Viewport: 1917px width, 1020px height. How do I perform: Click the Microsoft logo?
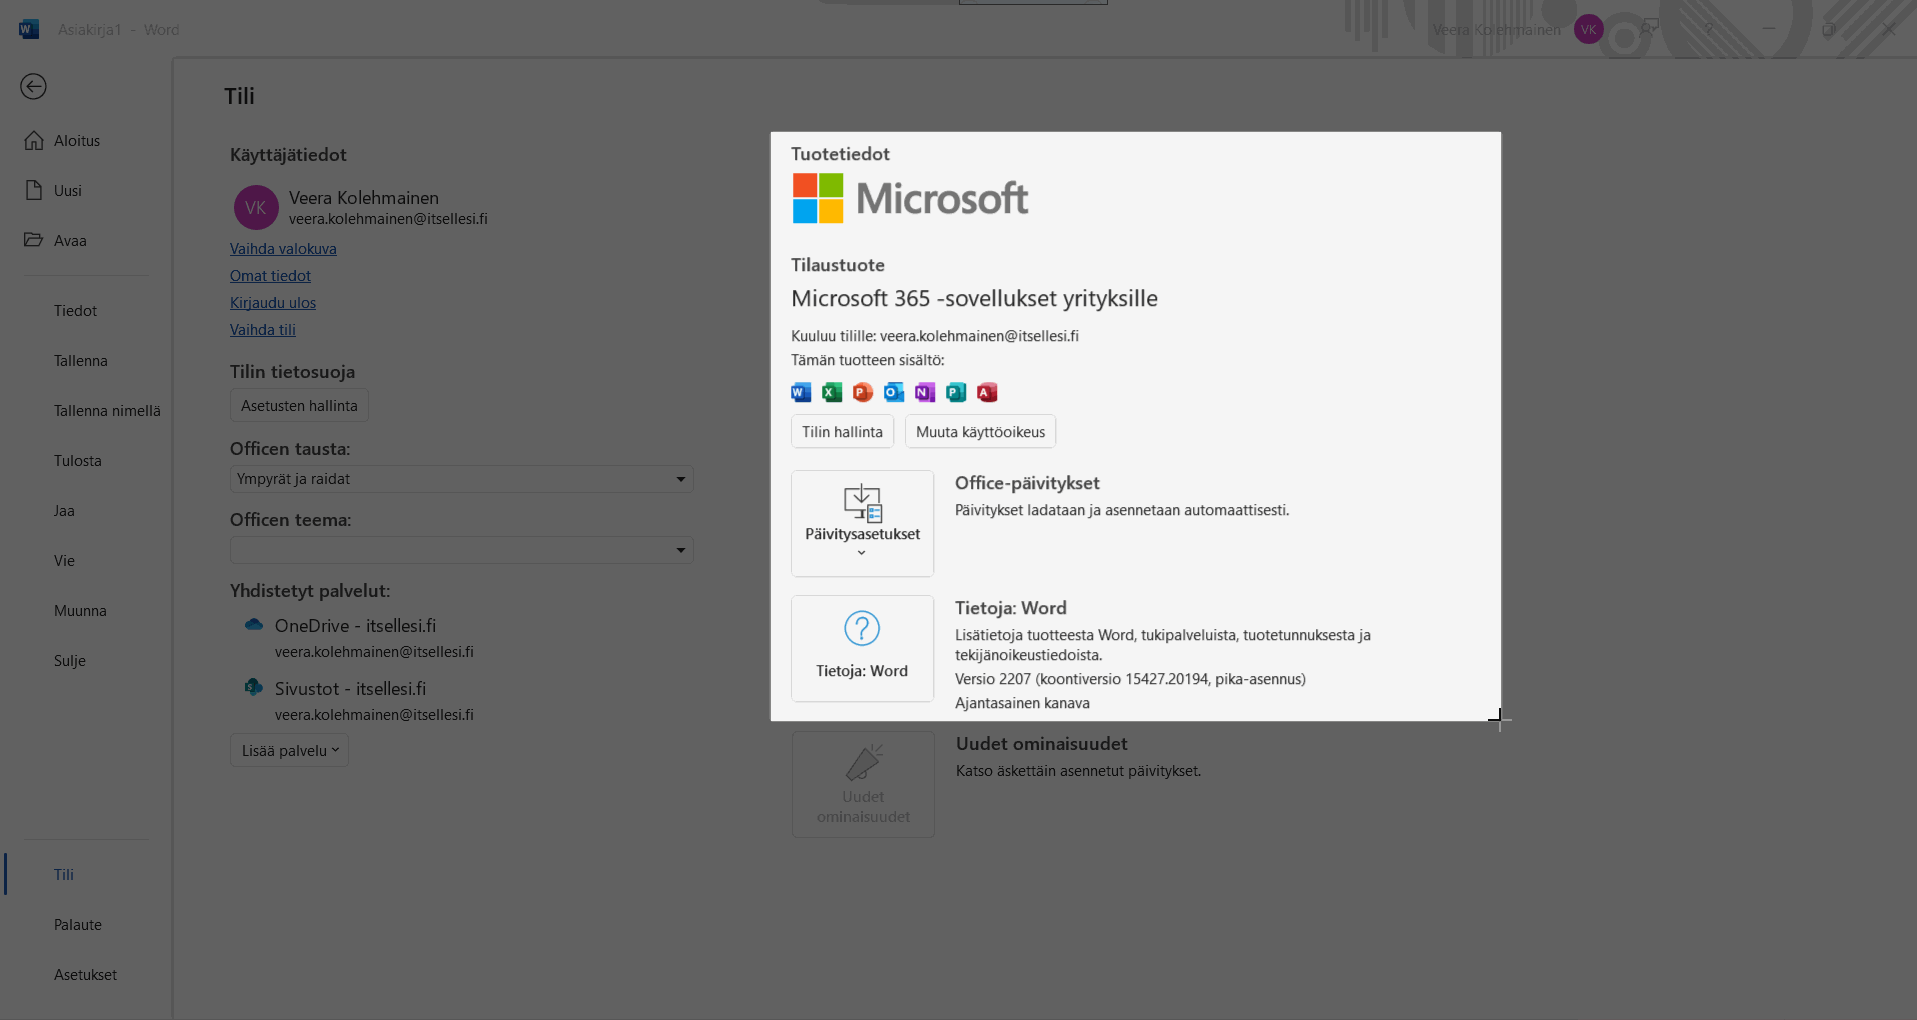click(910, 198)
